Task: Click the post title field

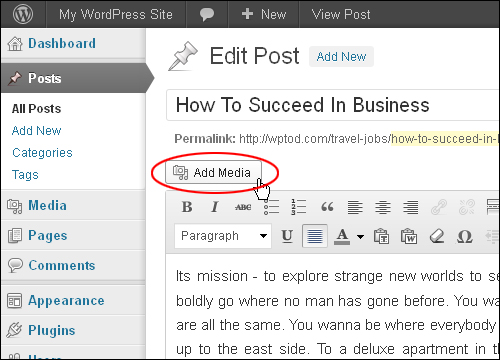Action: coord(333,105)
